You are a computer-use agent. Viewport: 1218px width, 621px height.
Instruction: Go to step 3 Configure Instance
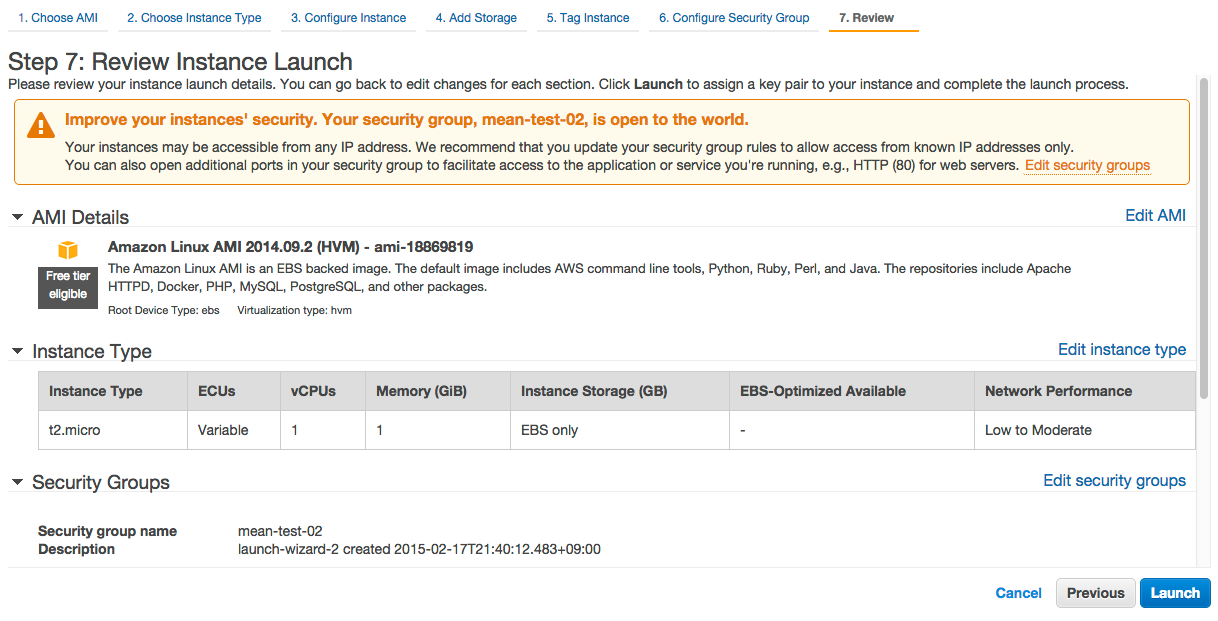[x=348, y=18]
